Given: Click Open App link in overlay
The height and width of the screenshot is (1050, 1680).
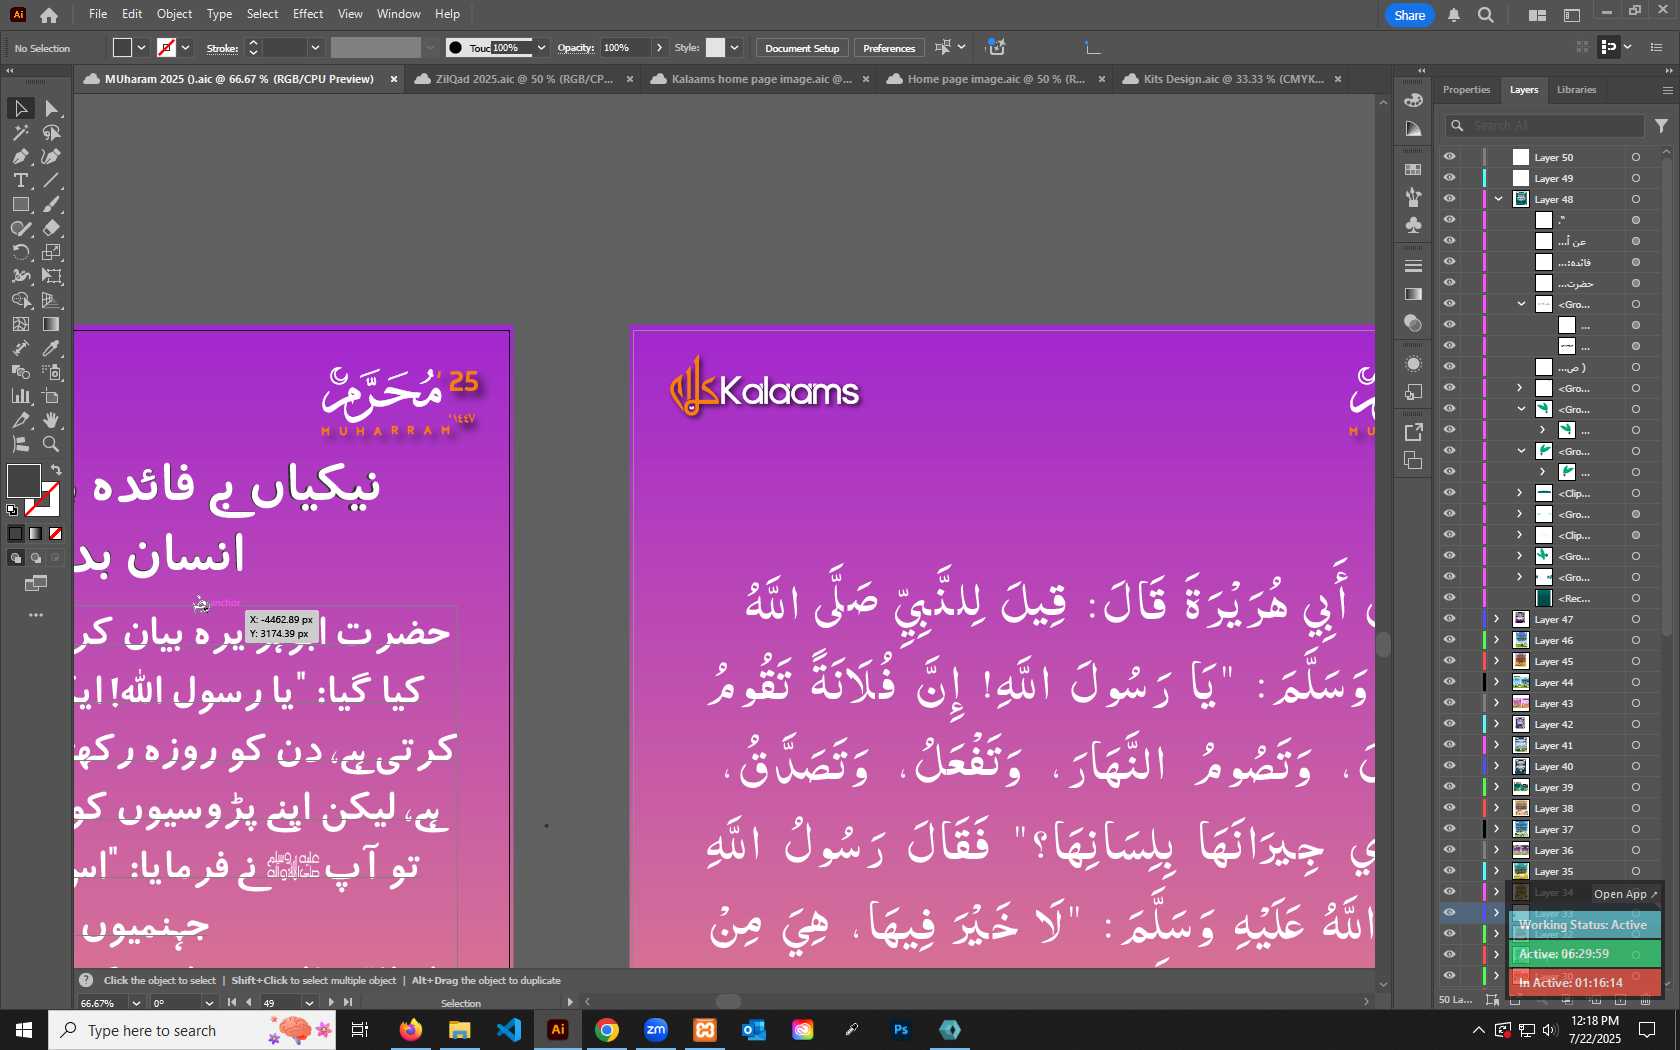Looking at the screenshot, I should click(x=1625, y=894).
